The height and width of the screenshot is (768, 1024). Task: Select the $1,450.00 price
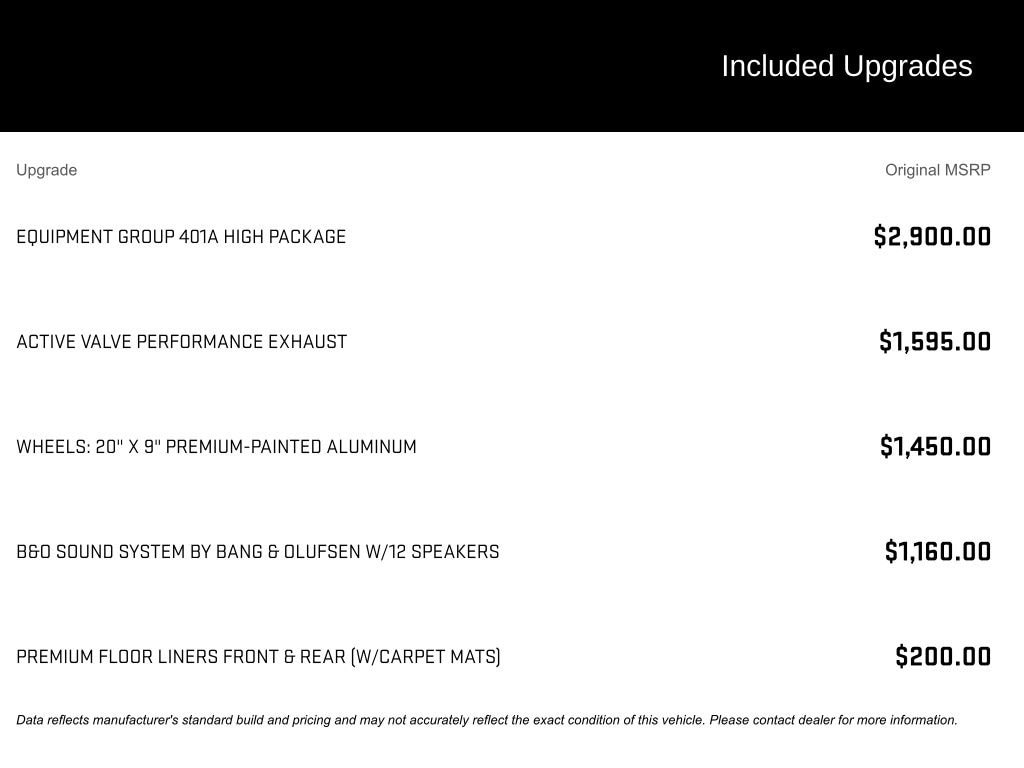935,447
